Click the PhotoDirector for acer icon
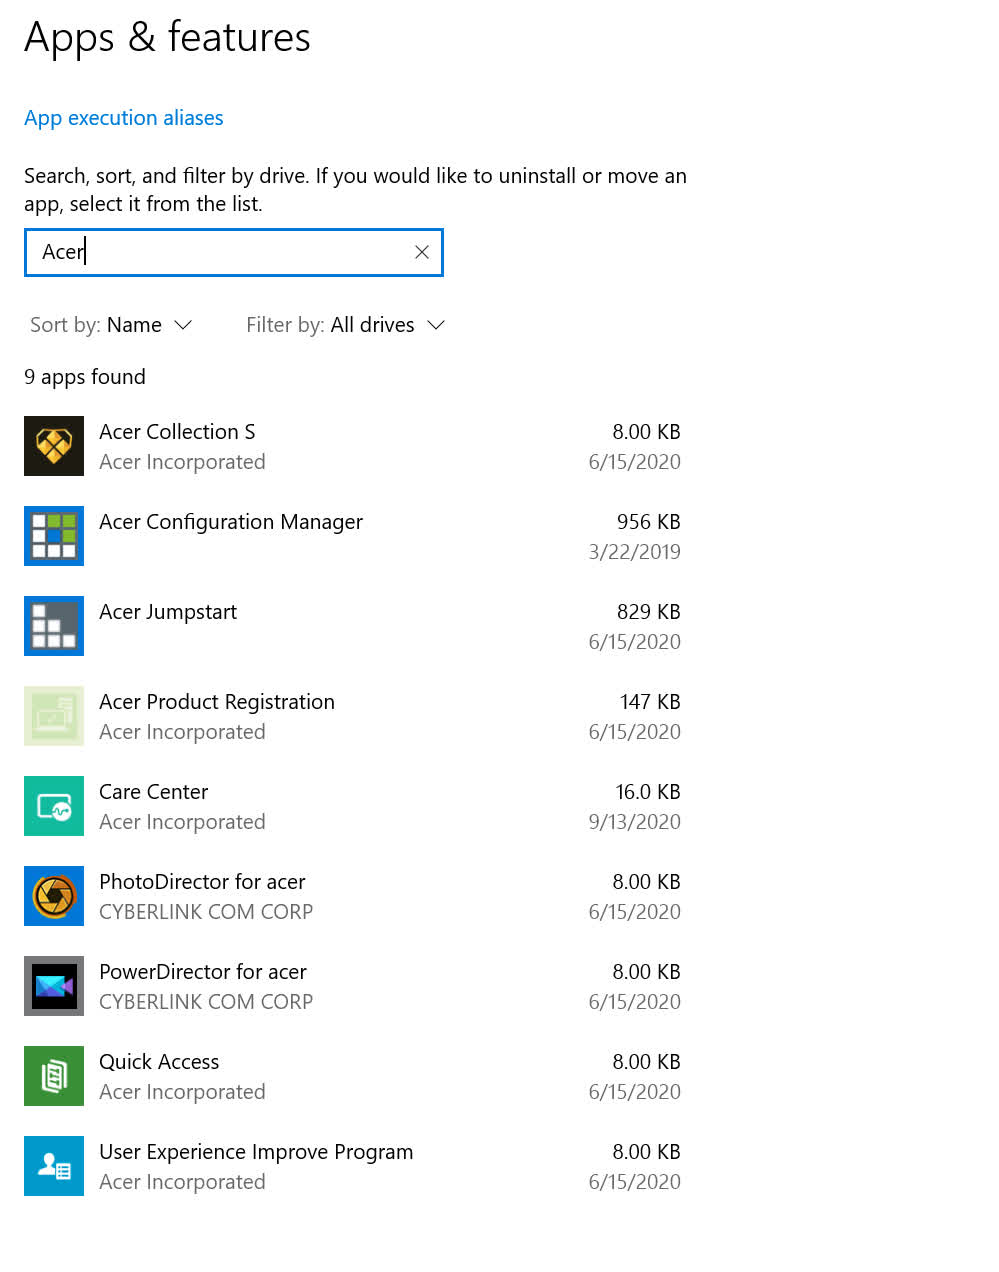Image resolution: width=999 pixels, height=1272 pixels. click(54, 896)
